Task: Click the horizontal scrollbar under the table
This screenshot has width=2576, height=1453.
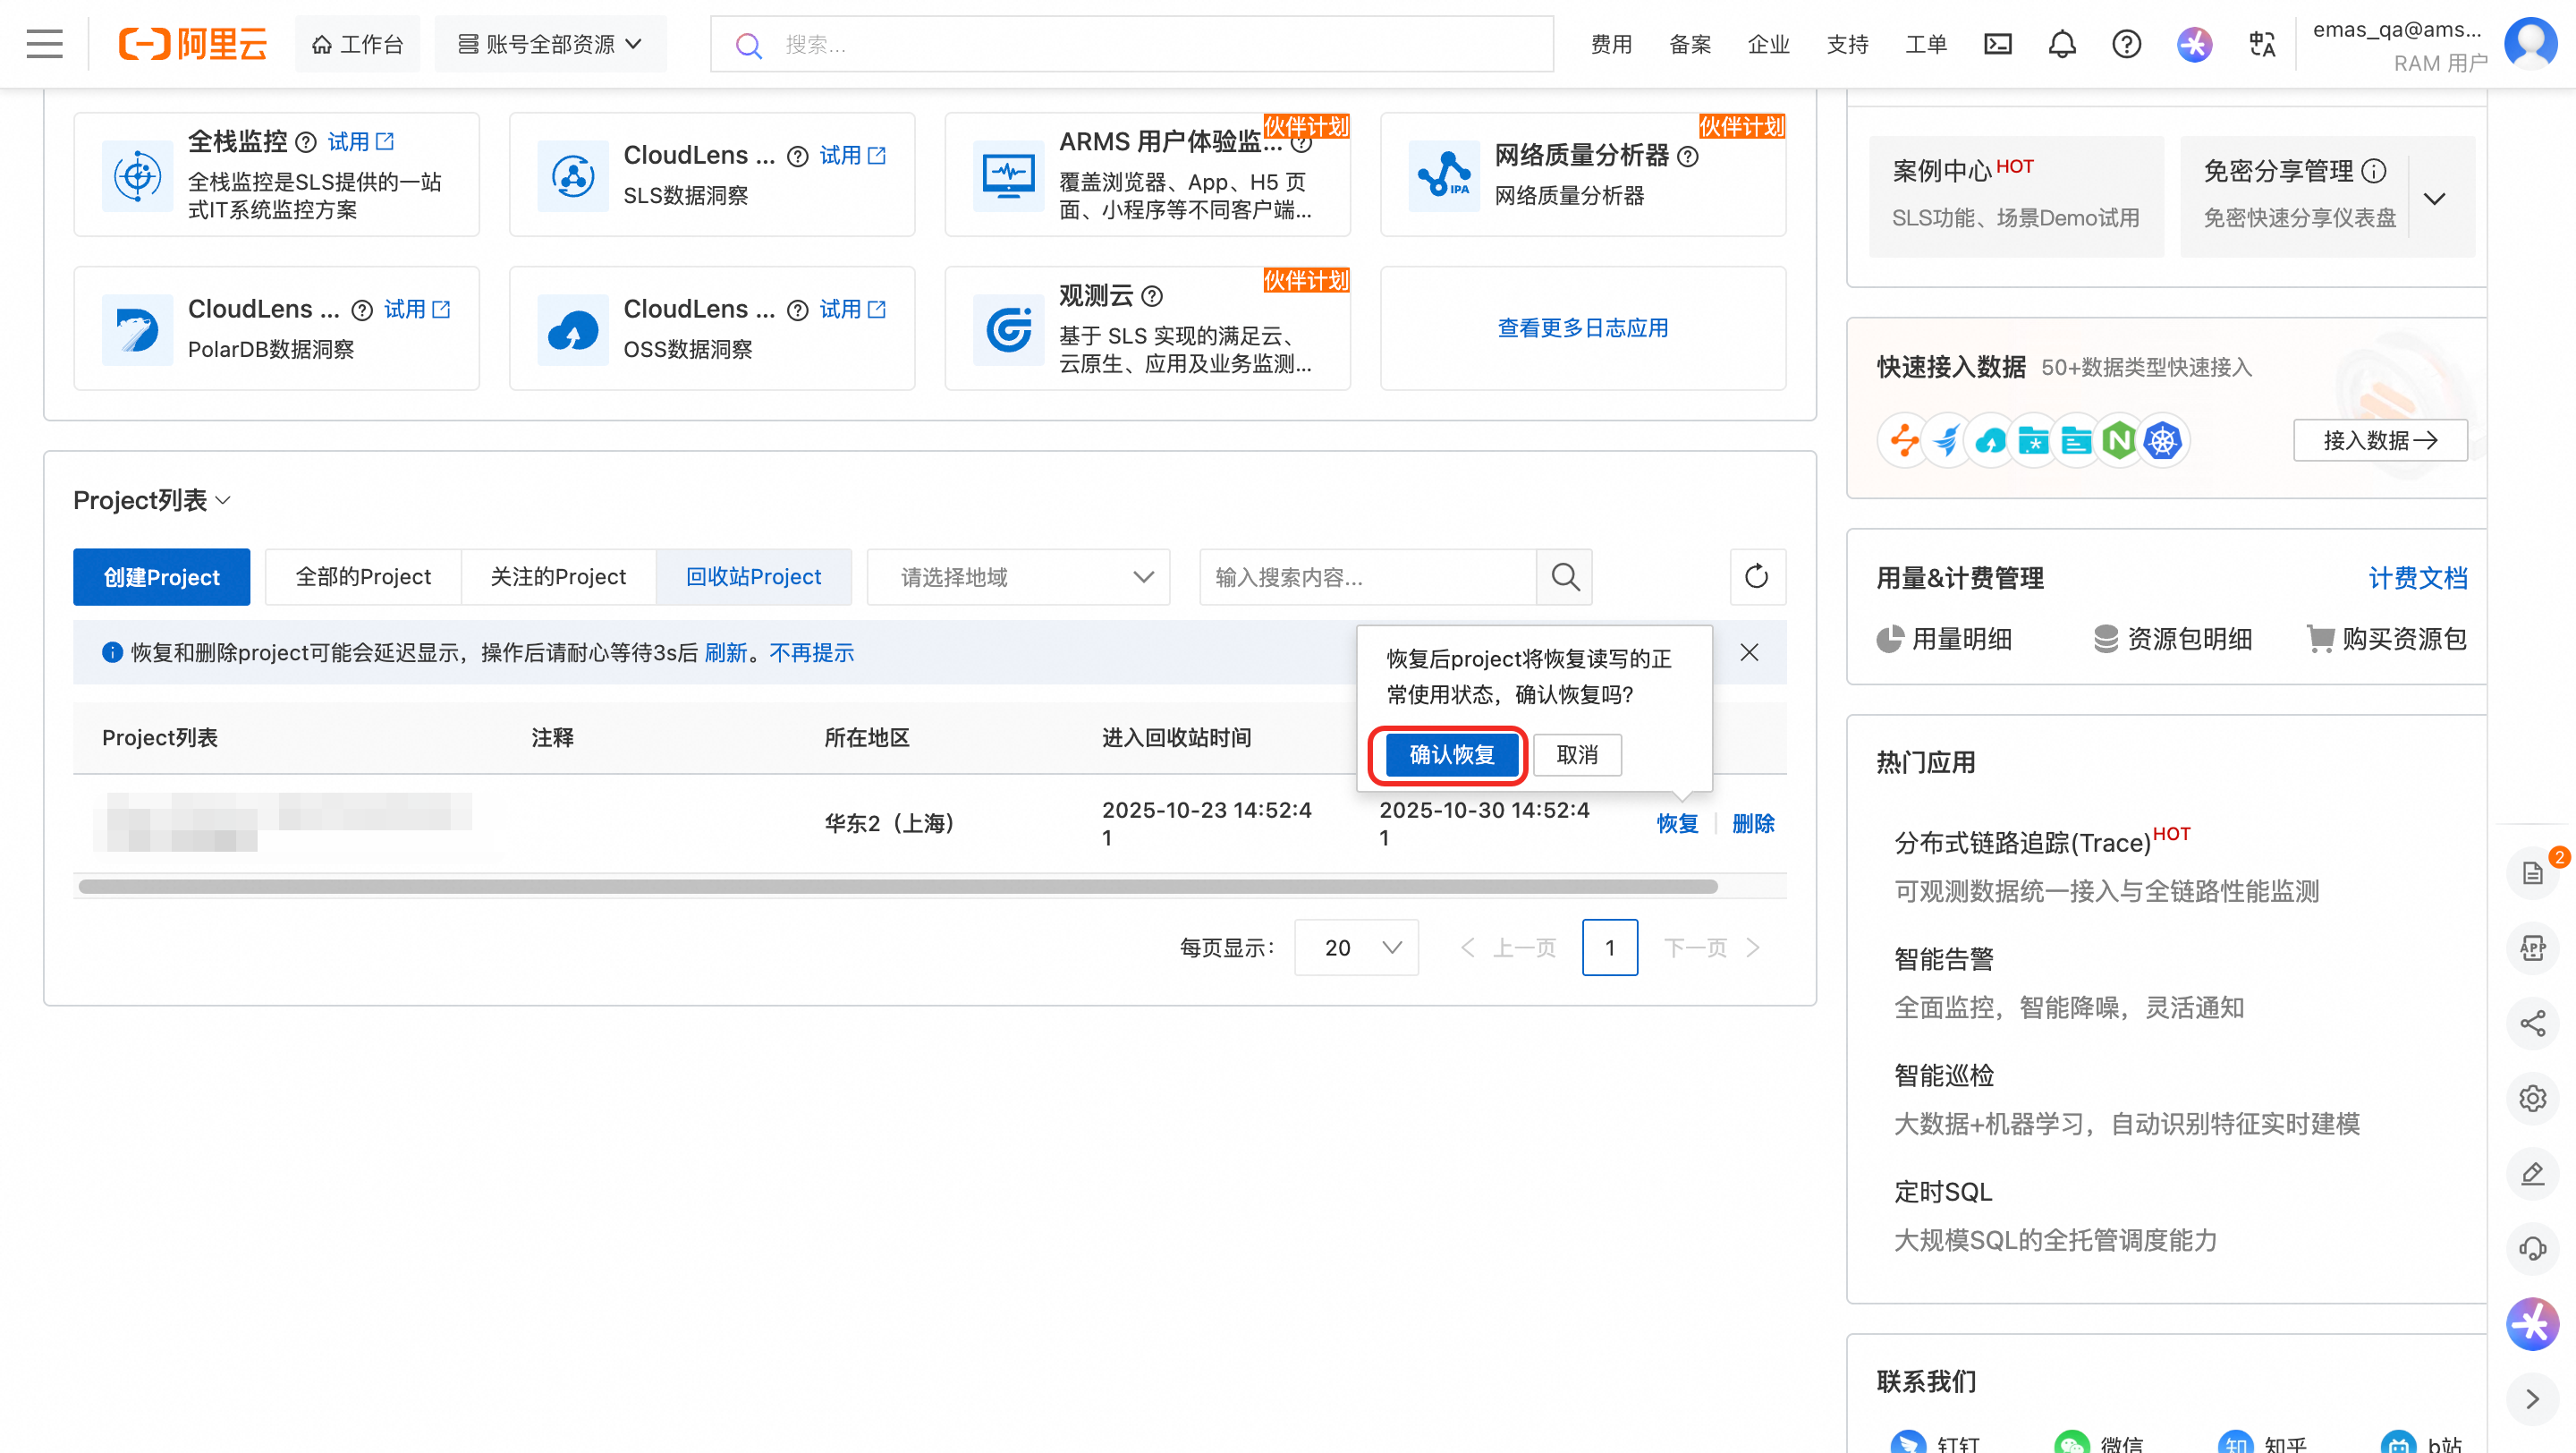Action: pos(897,887)
